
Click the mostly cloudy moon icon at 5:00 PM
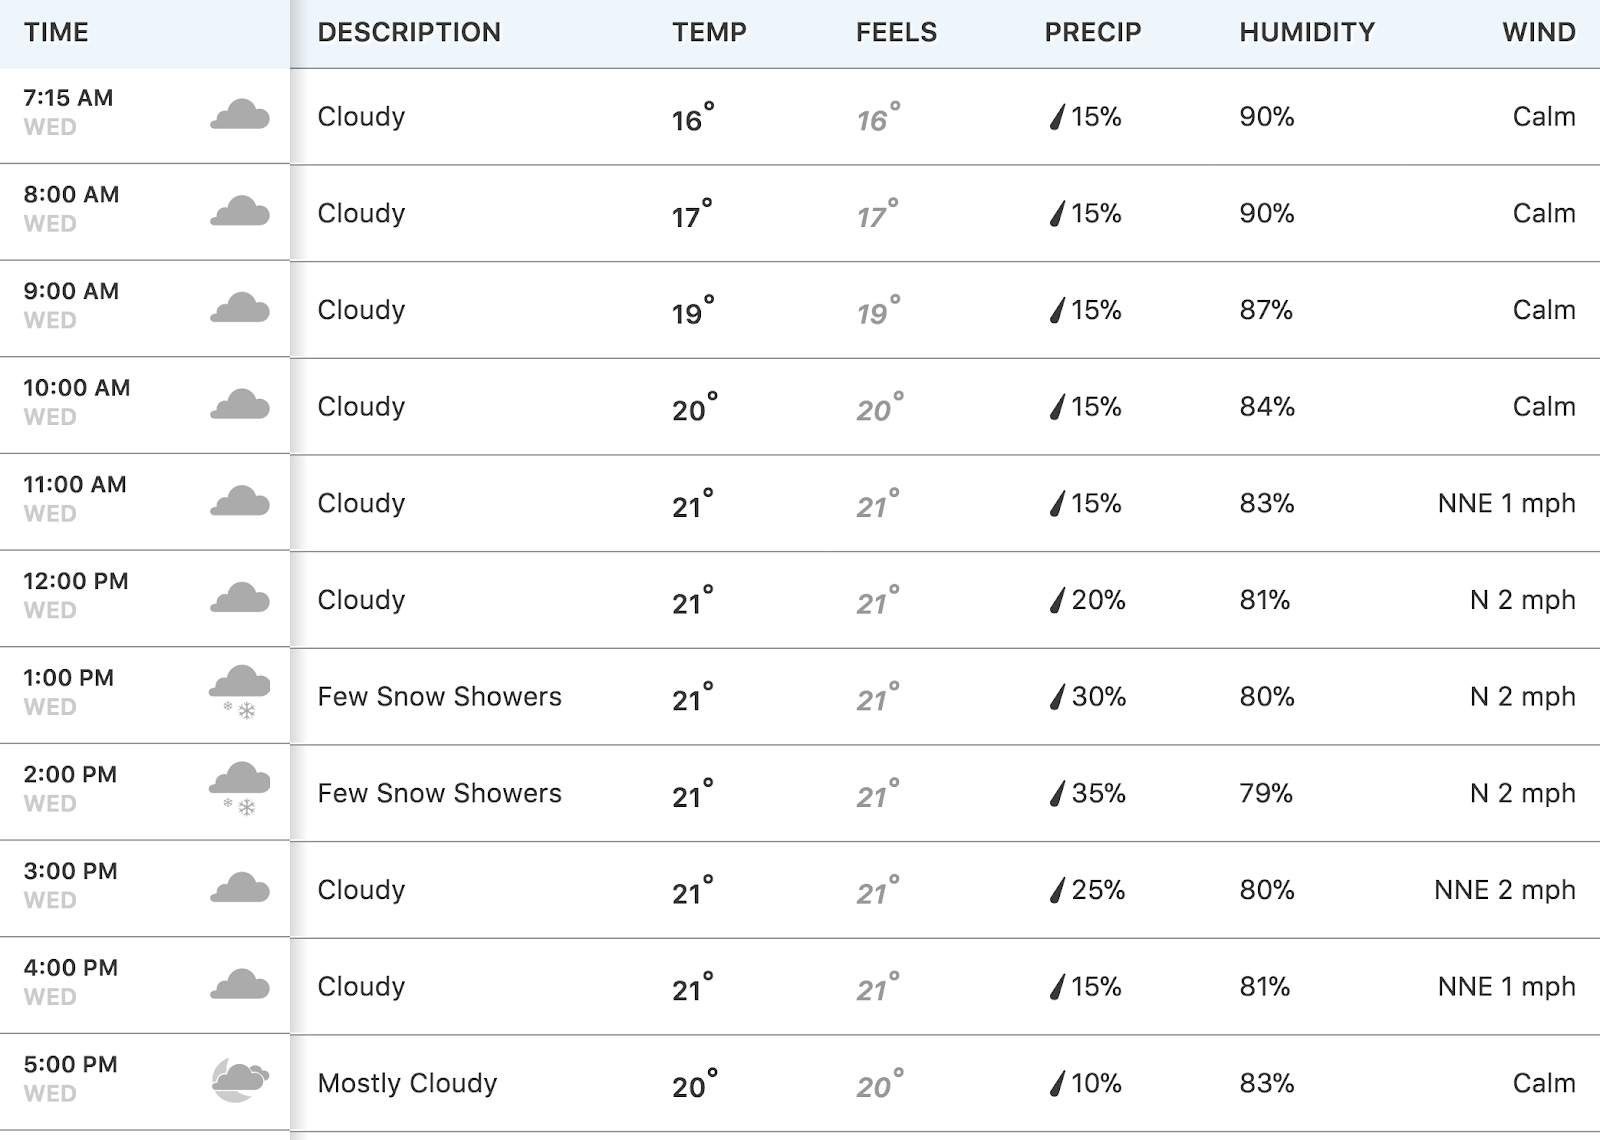click(x=240, y=1081)
